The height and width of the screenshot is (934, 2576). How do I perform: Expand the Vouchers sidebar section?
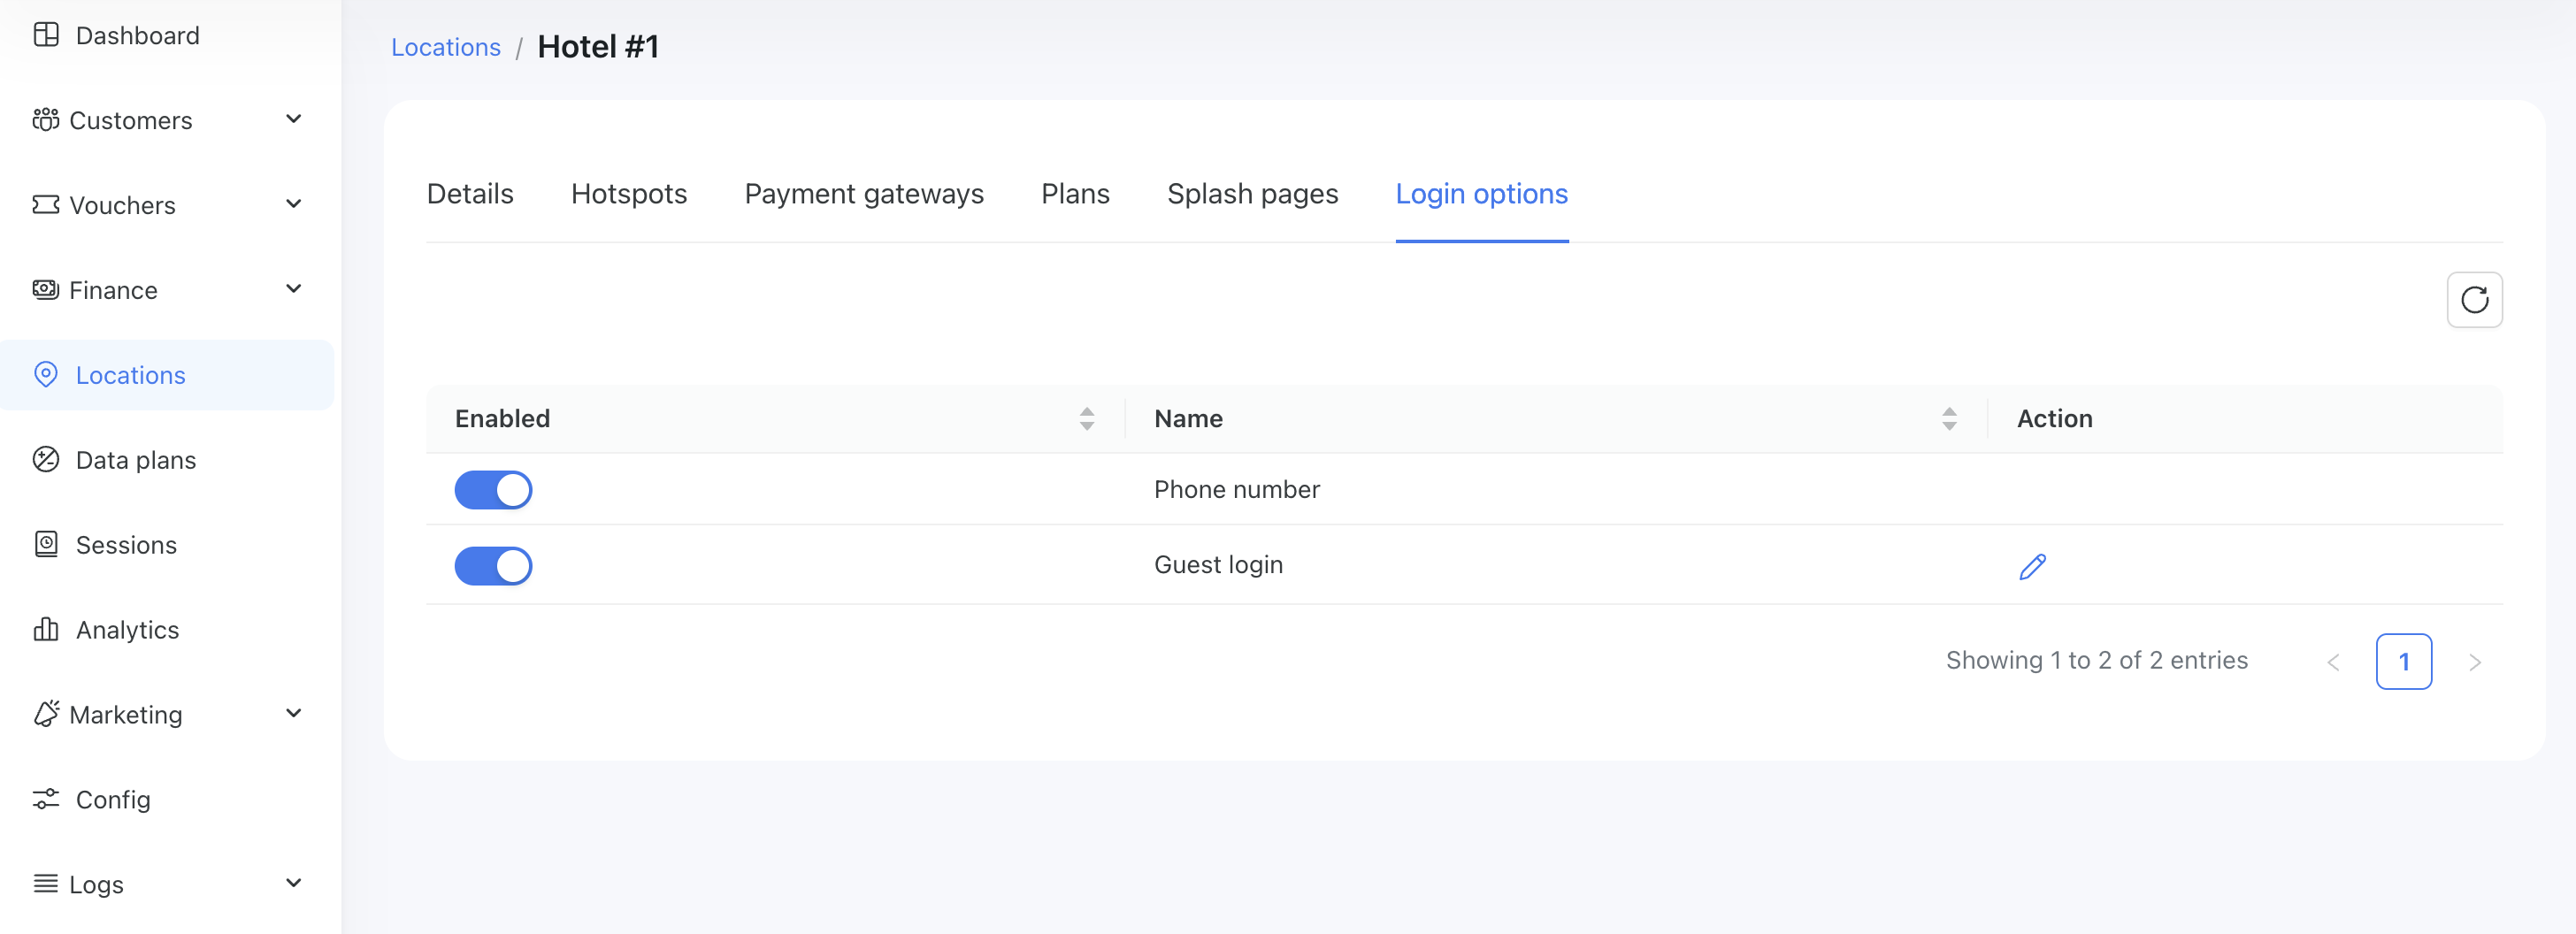(x=293, y=205)
